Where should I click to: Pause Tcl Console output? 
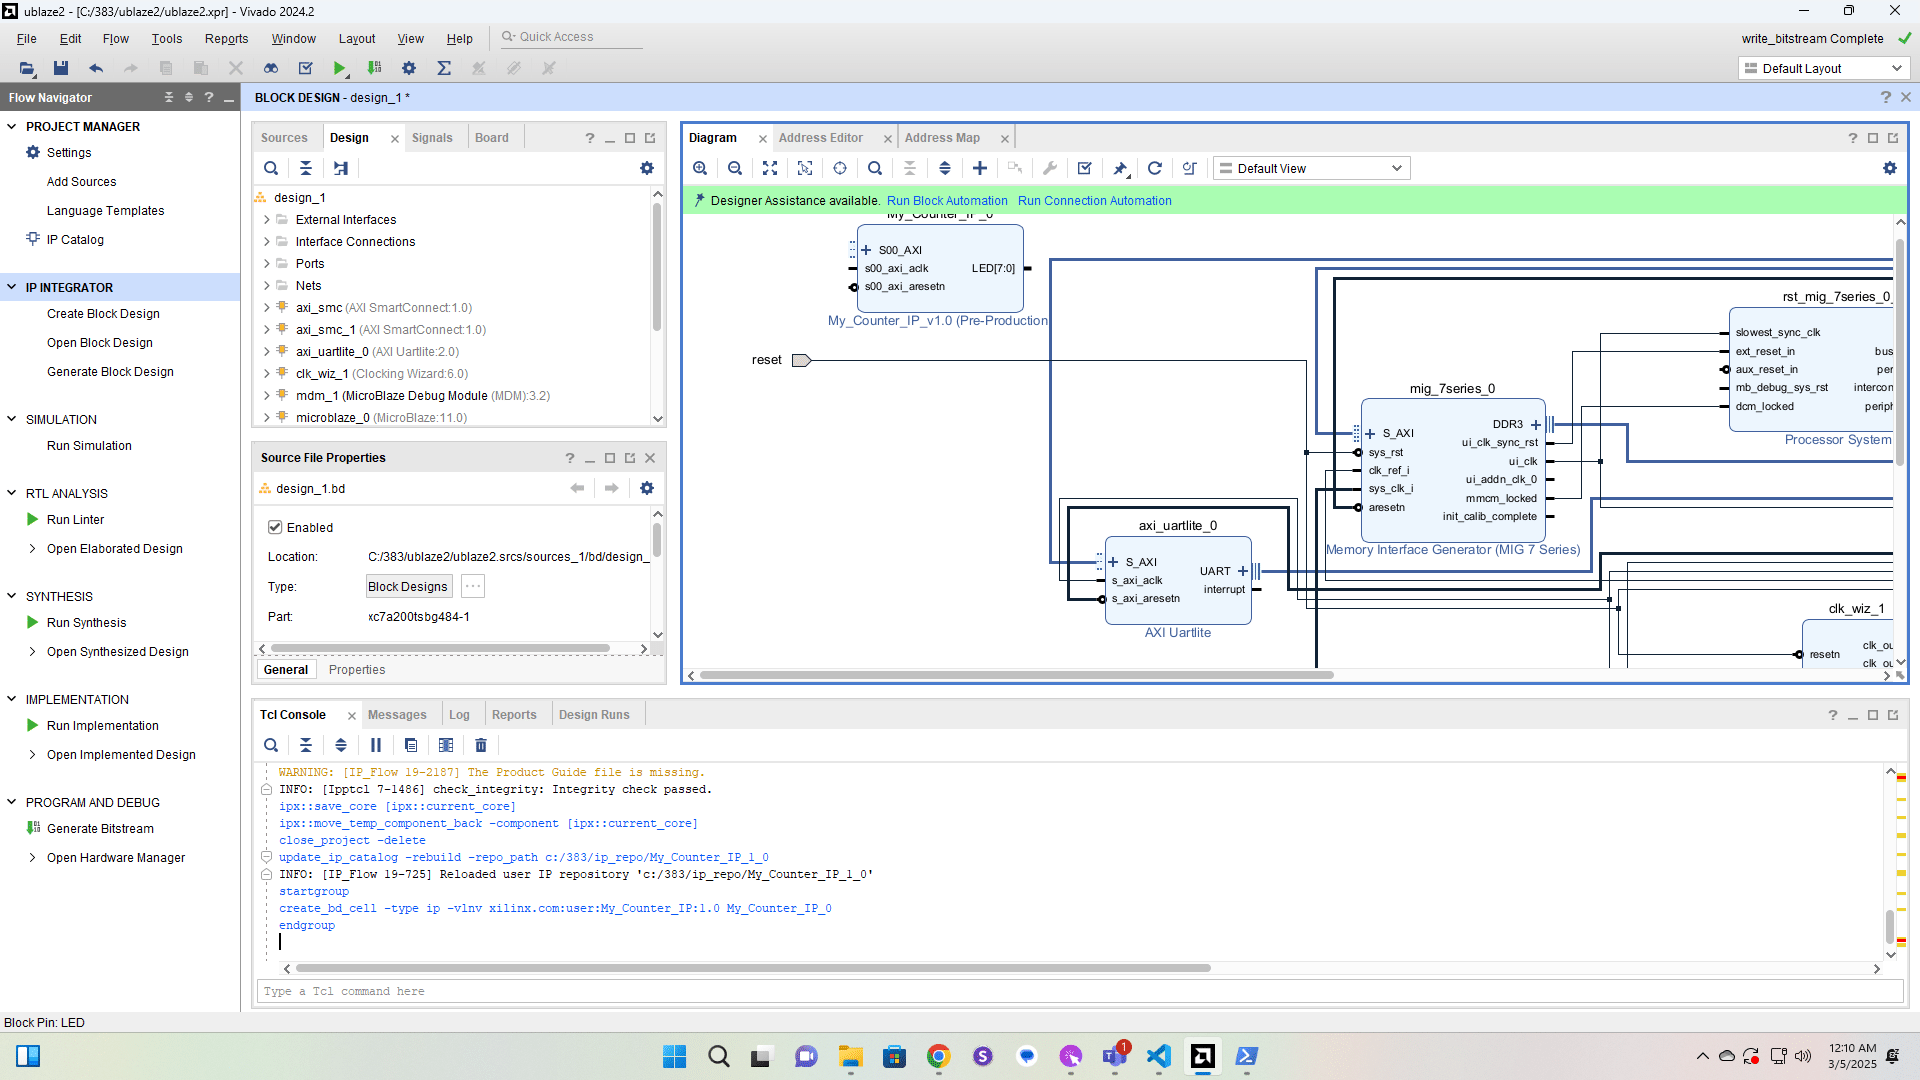click(376, 745)
